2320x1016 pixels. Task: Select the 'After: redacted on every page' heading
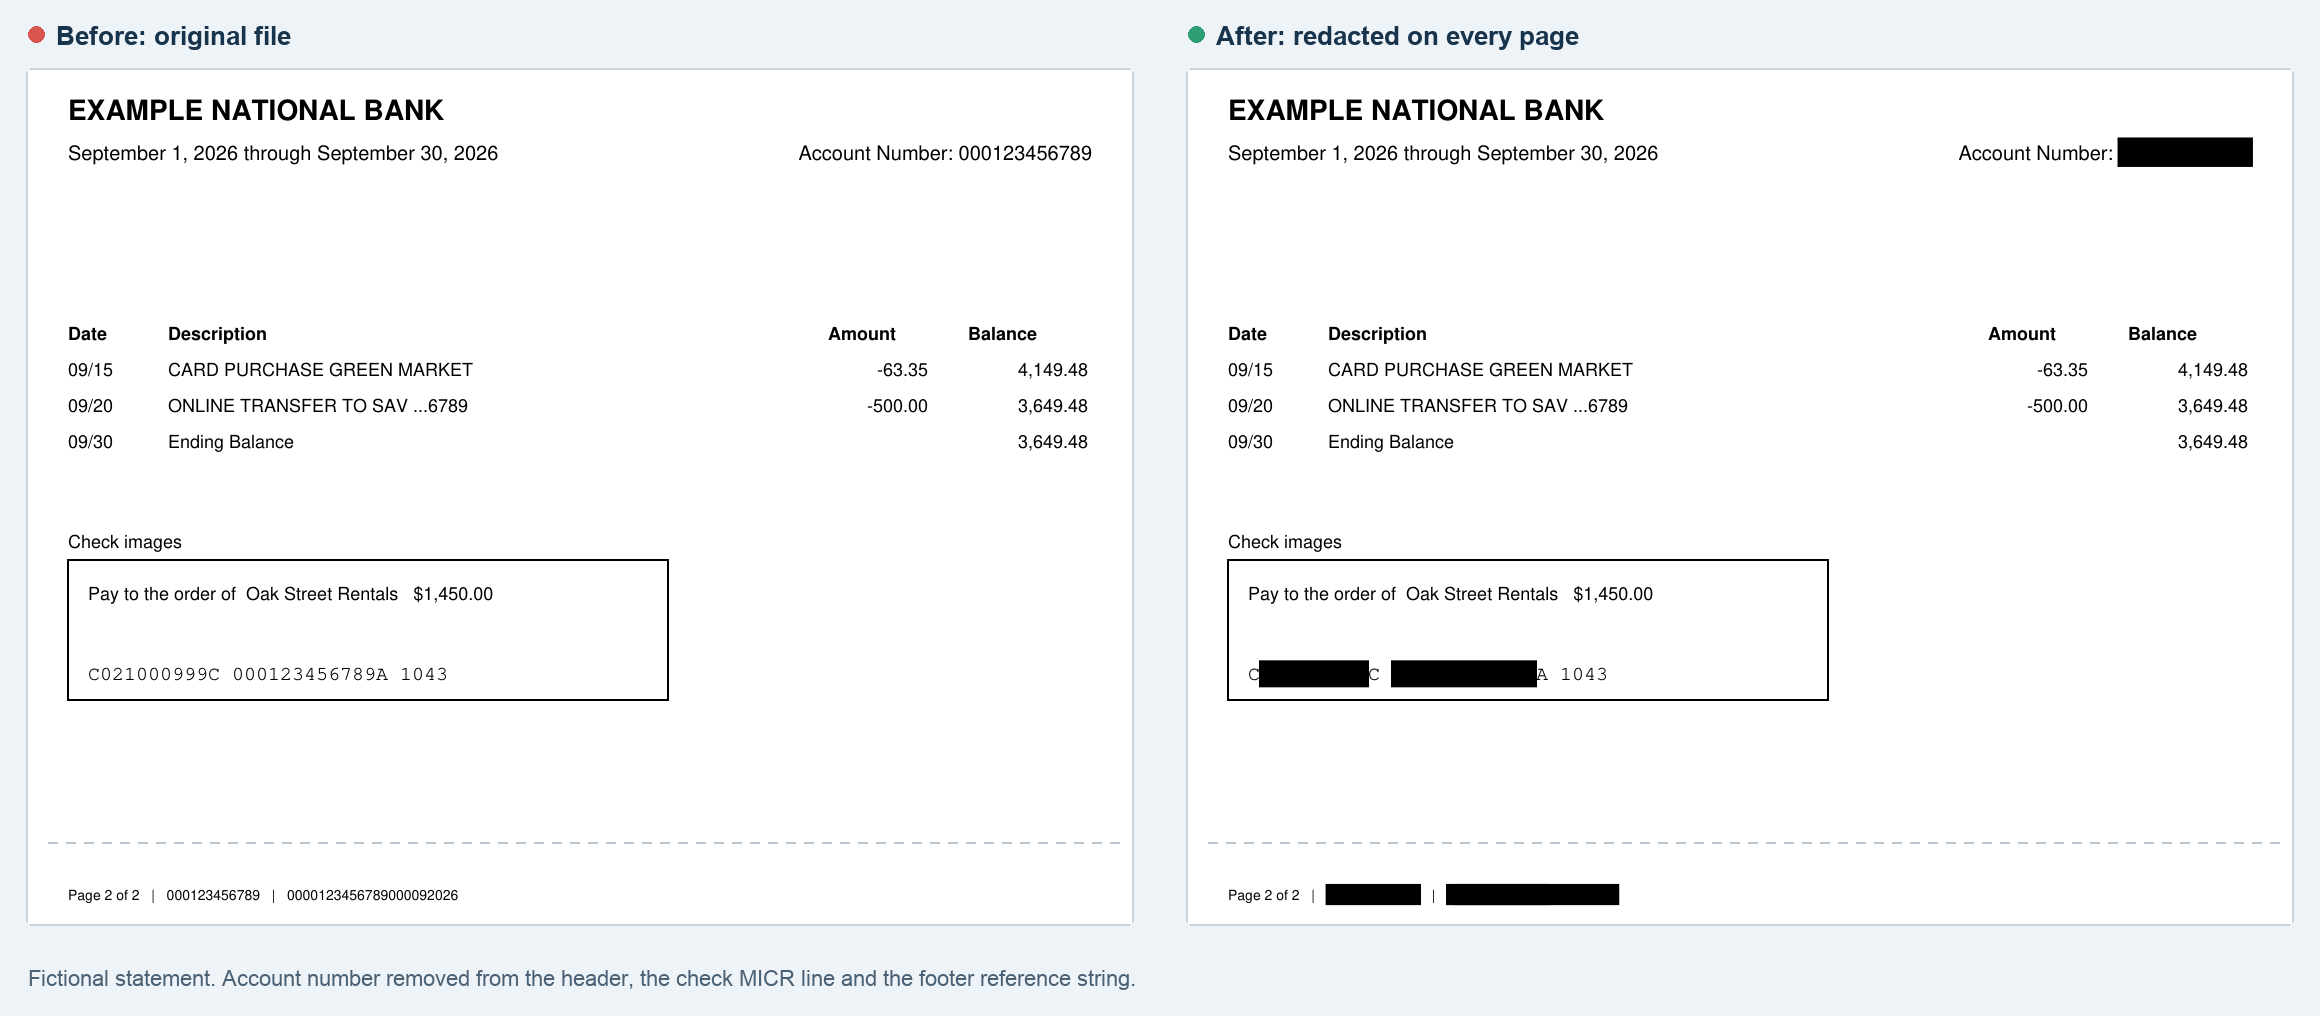point(1397,36)
